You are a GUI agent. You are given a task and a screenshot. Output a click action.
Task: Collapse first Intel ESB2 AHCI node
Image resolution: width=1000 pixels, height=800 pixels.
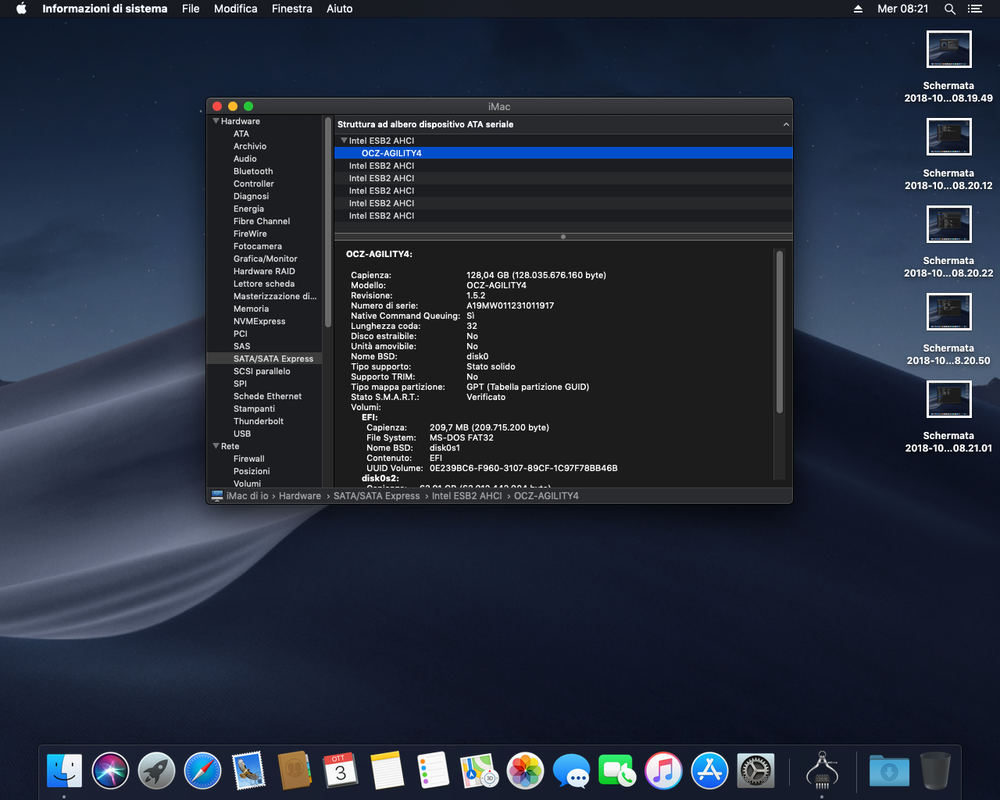pos(344,140)
